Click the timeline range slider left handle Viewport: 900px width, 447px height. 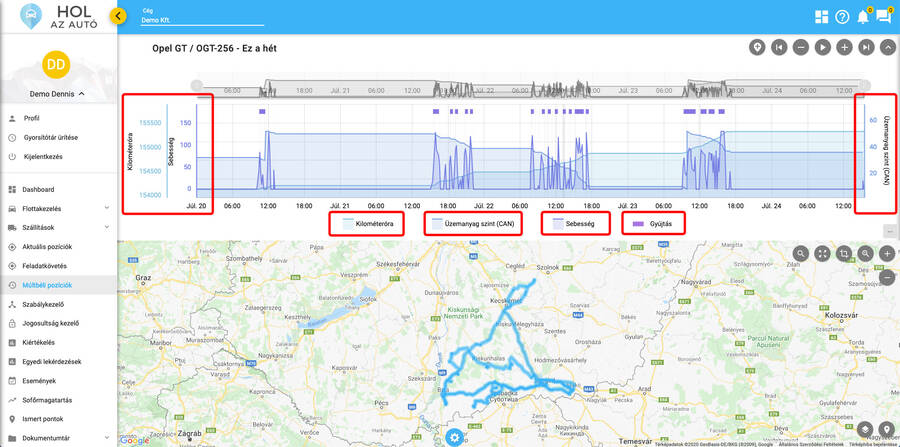[198, 87]
